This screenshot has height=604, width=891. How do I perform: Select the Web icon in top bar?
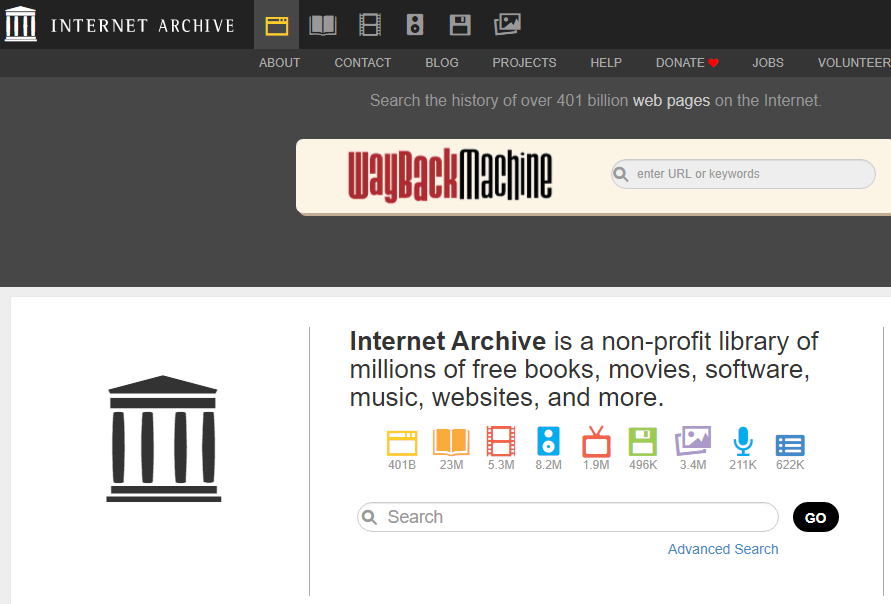(277, 26)
